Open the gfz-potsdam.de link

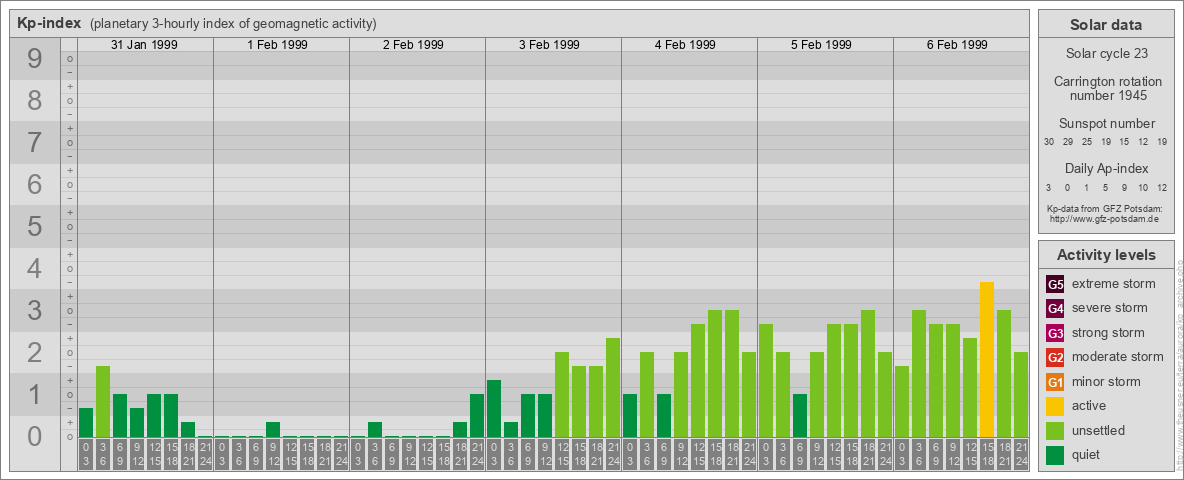point(1103,219)
